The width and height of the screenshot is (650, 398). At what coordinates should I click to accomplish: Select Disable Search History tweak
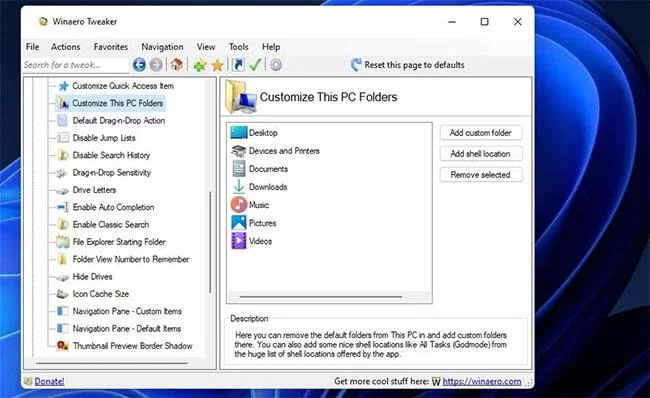(x=111, y=155)
